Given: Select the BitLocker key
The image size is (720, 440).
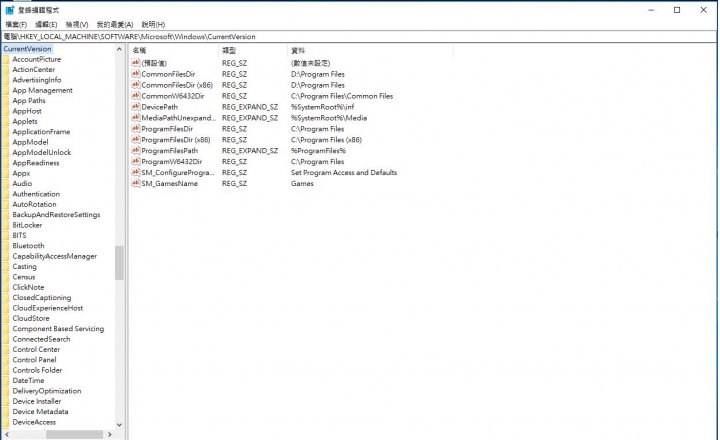Looking at the screenshot, I should pyautogui.click(x=27, y=225).
